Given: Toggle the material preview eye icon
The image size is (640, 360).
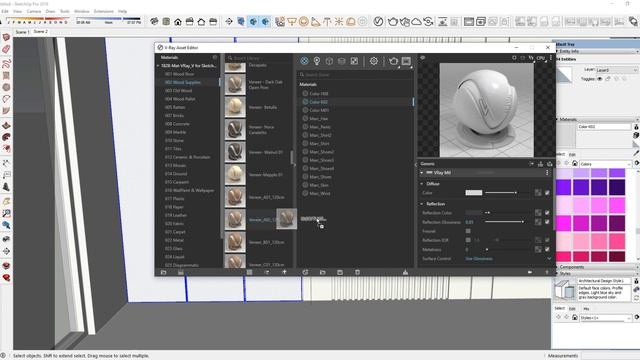Looking at the screenshot, I should point(423,58).
